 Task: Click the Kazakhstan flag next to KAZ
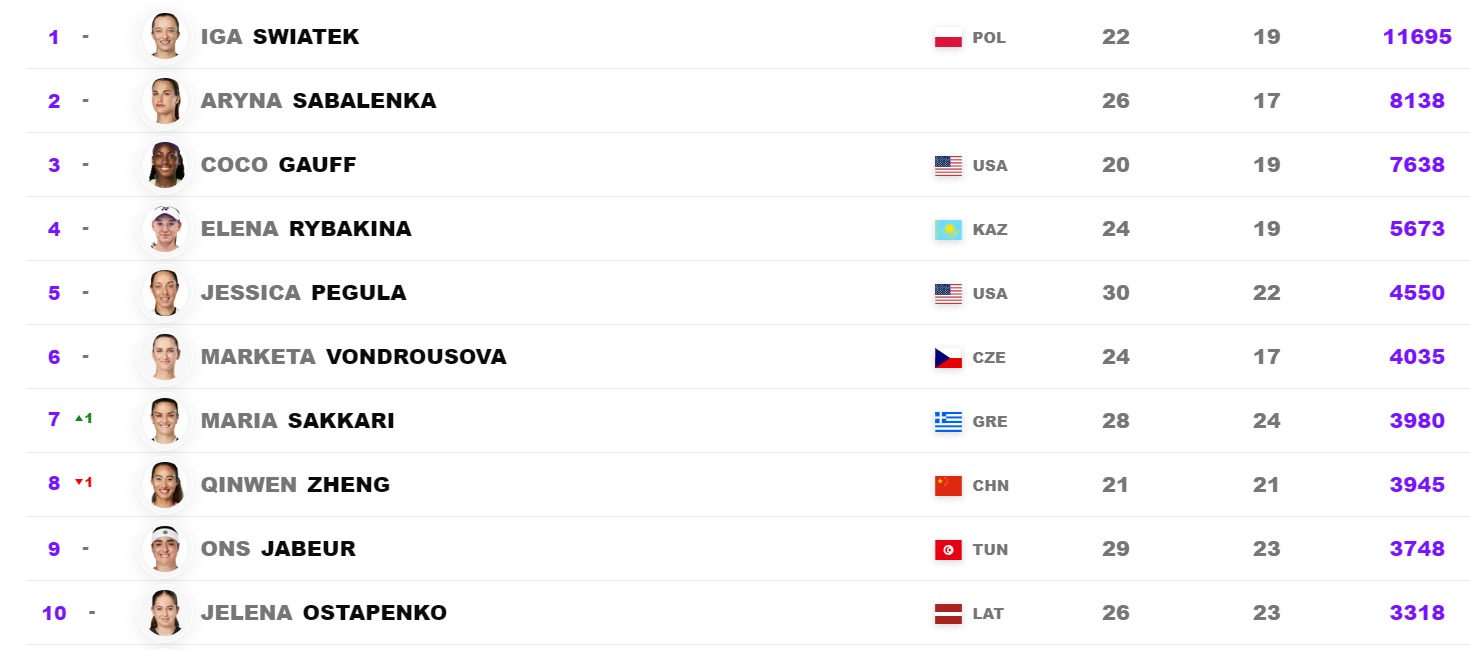(x=947, y=230)
